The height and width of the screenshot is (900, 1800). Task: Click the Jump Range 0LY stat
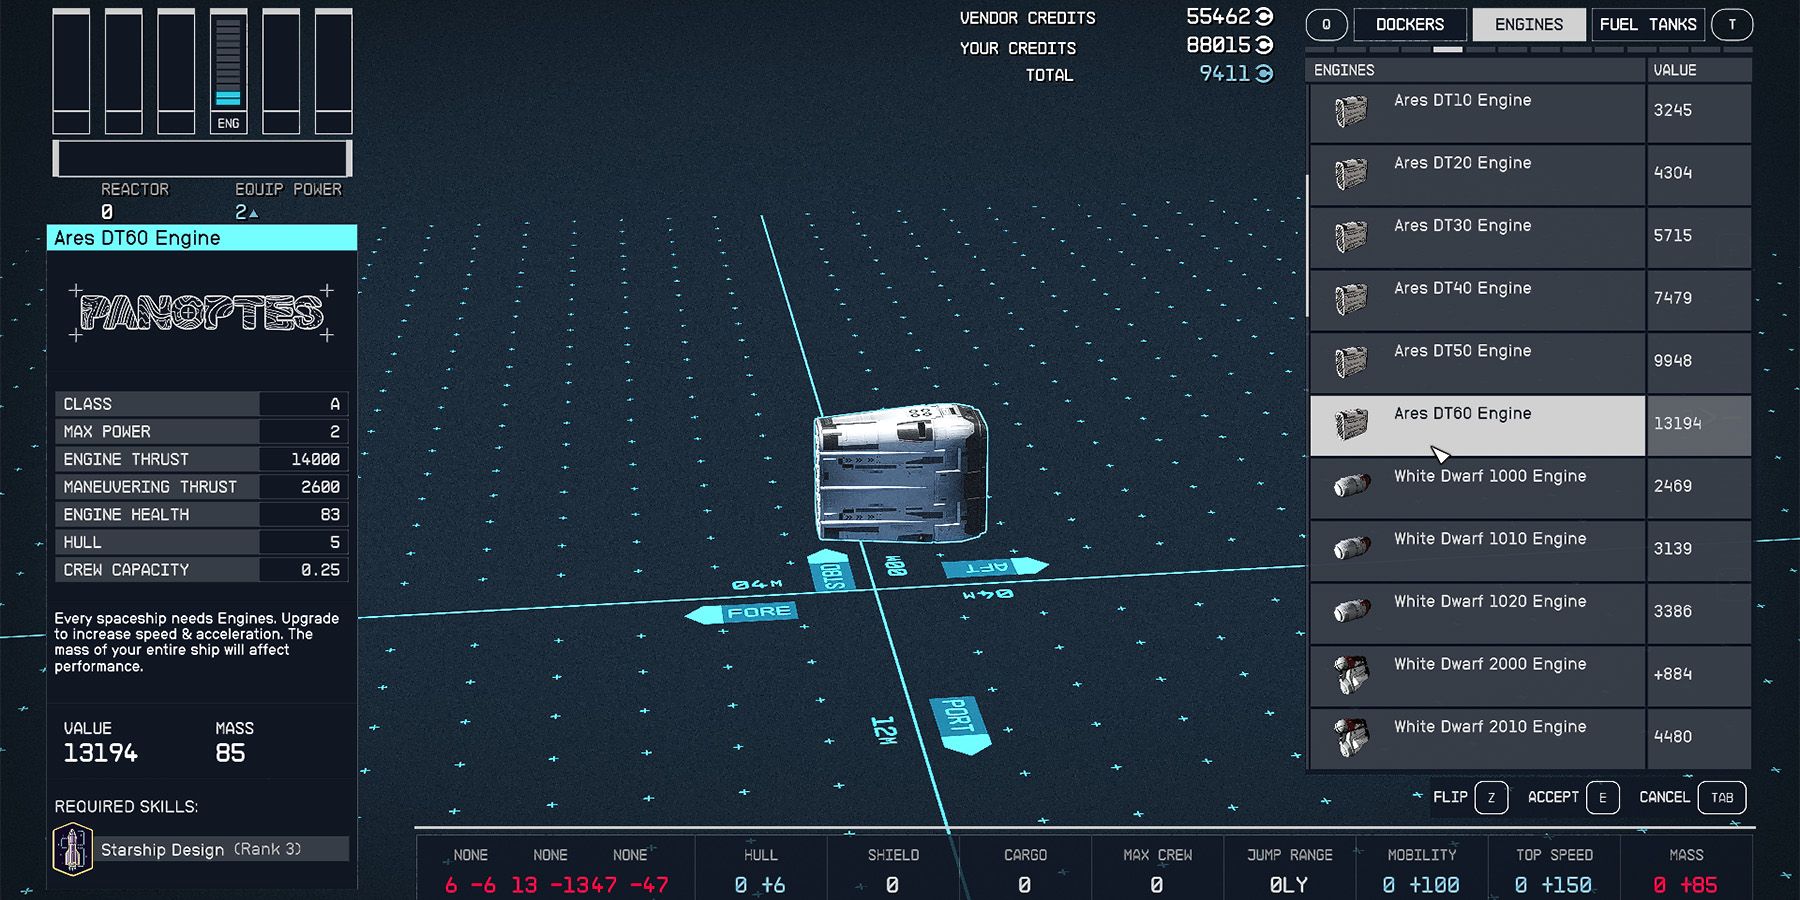click(x=1289, y=870)
